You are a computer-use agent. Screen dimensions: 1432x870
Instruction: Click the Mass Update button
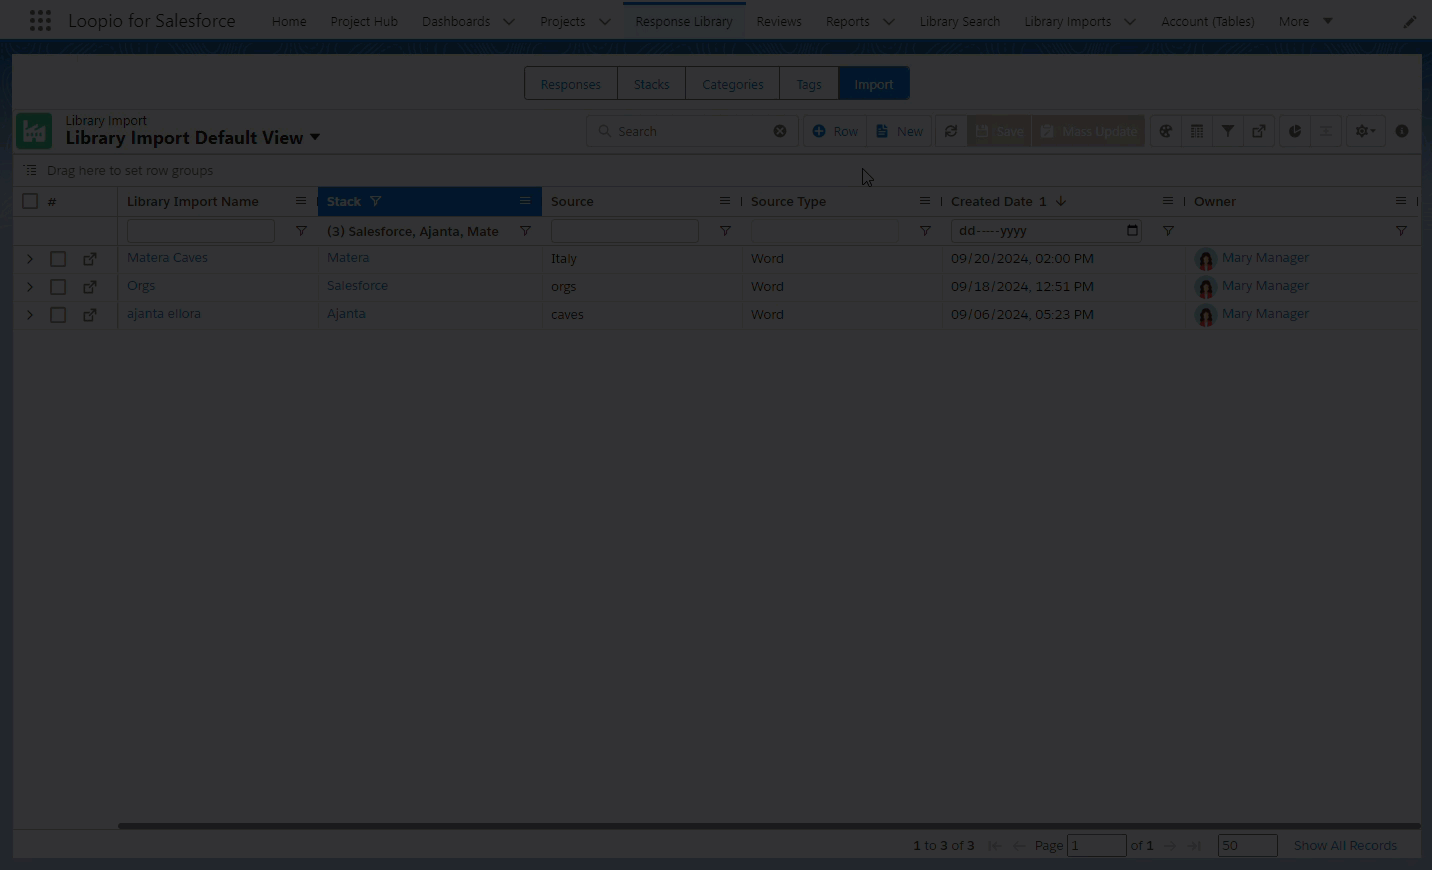(x=1088, y=131)
